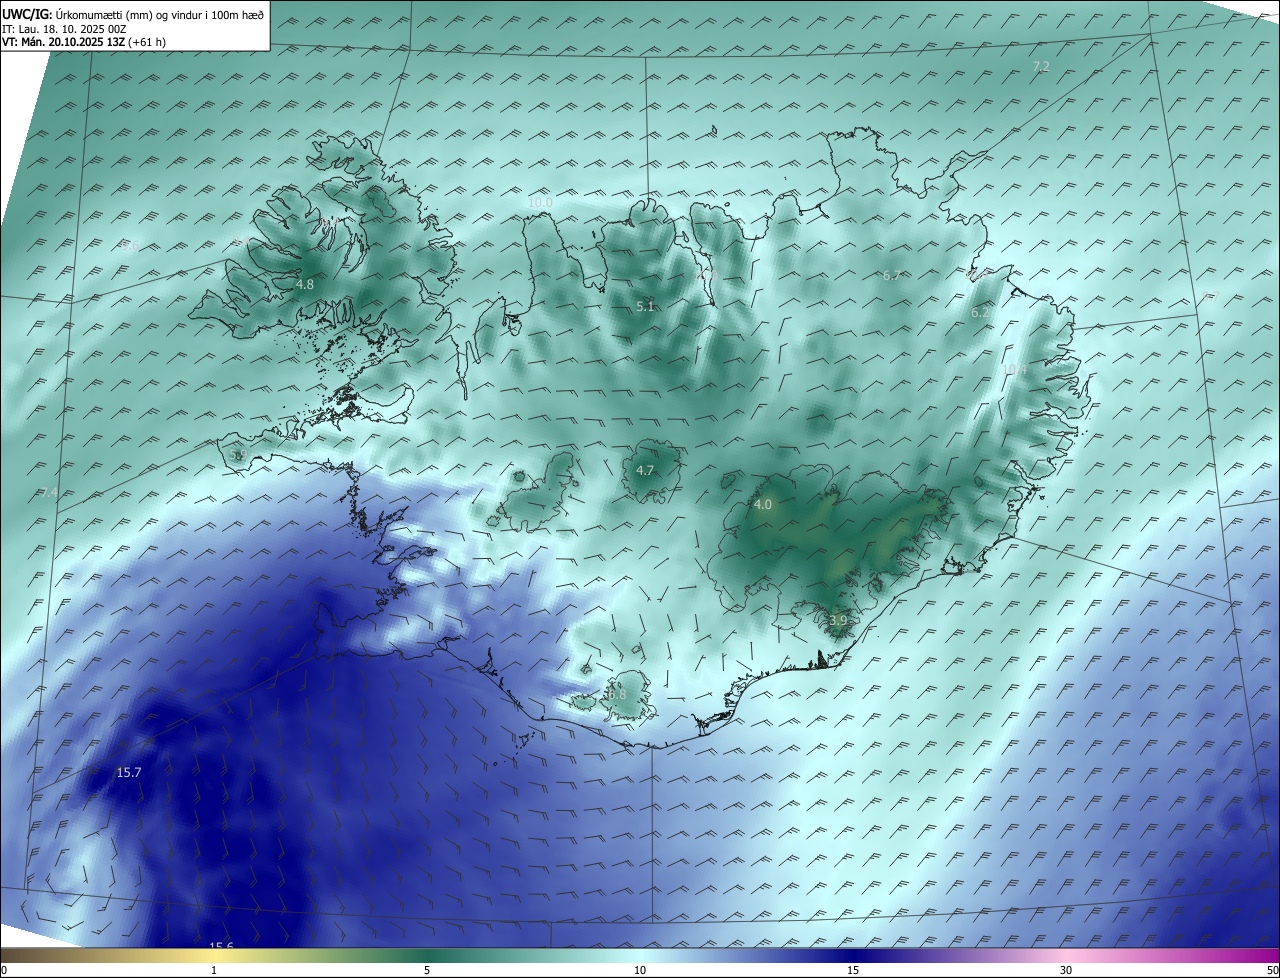Click the 15 tick on the color legend

(853, 971)
